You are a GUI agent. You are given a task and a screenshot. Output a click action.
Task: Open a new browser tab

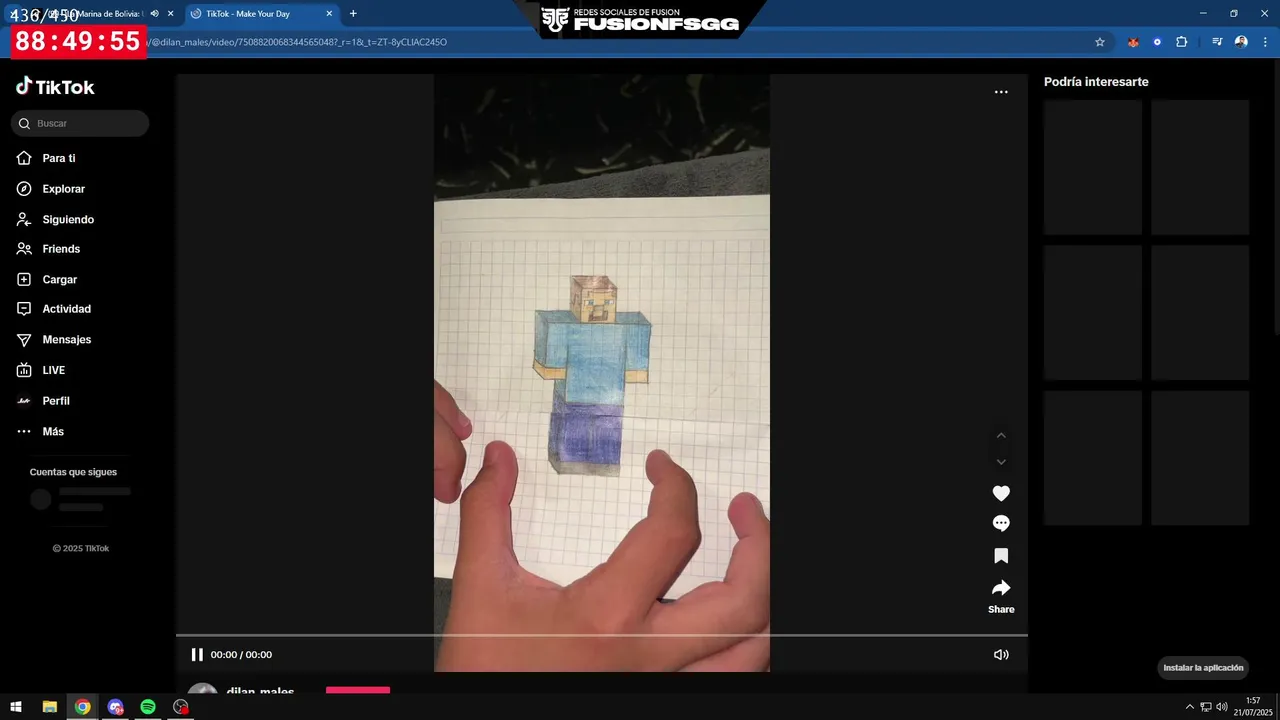(353, 14)
